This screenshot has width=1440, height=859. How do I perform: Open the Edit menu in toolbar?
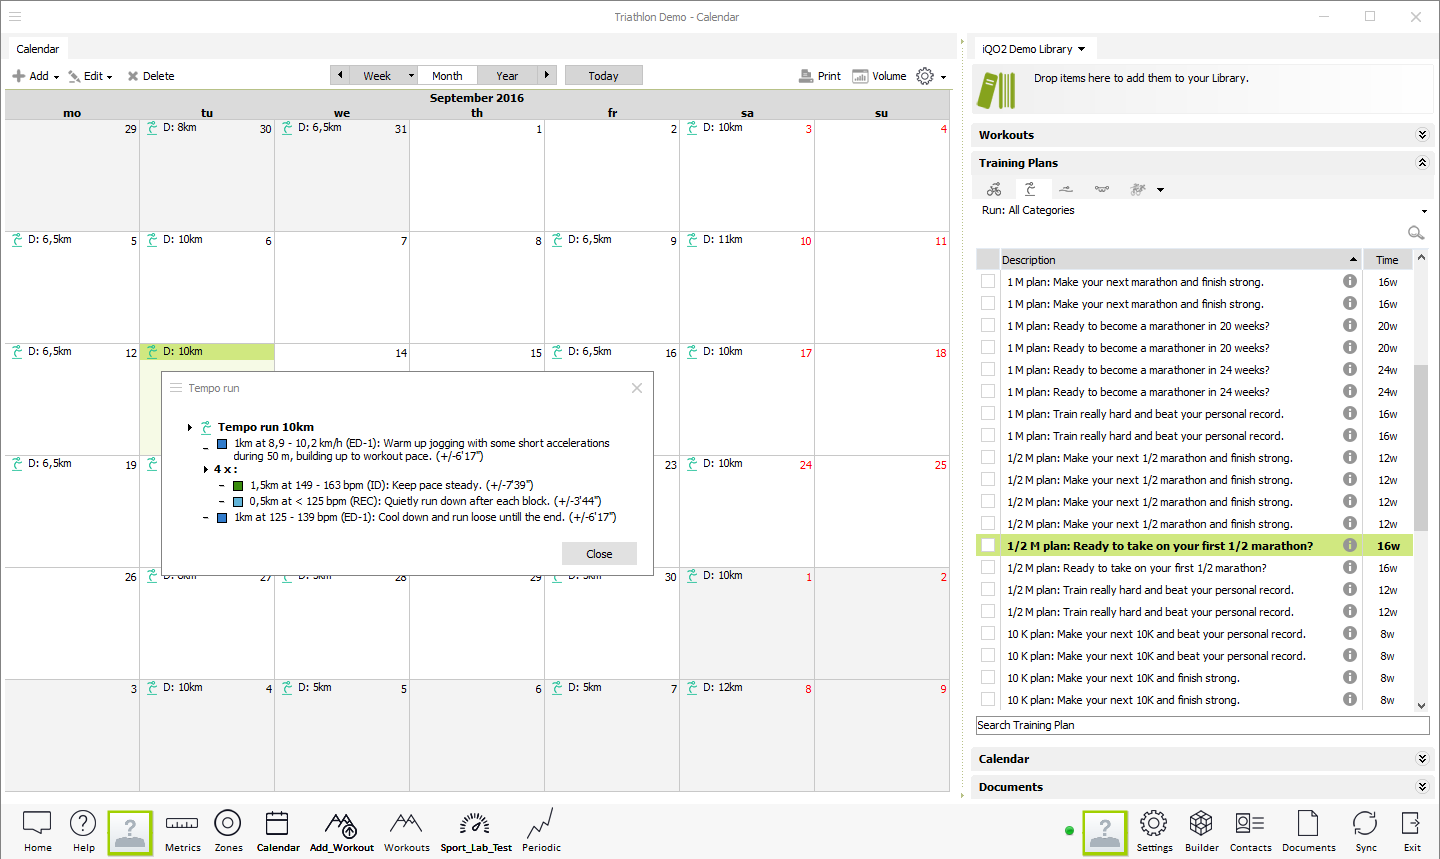tap(91, 76)
